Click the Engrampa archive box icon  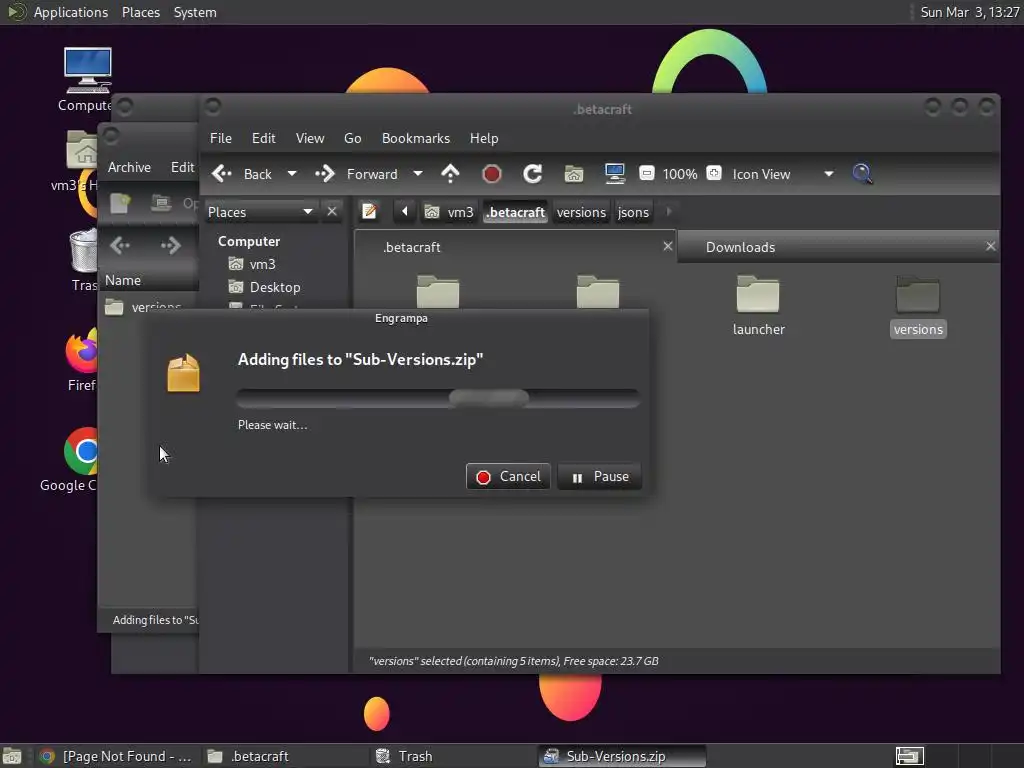(x=184, y=374)
